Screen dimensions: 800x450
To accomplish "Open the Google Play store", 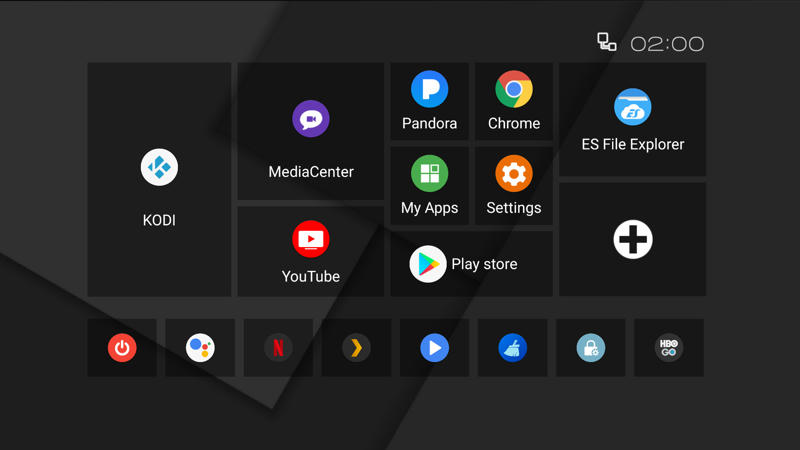I will pyautogui.click(x=471, y=264).
